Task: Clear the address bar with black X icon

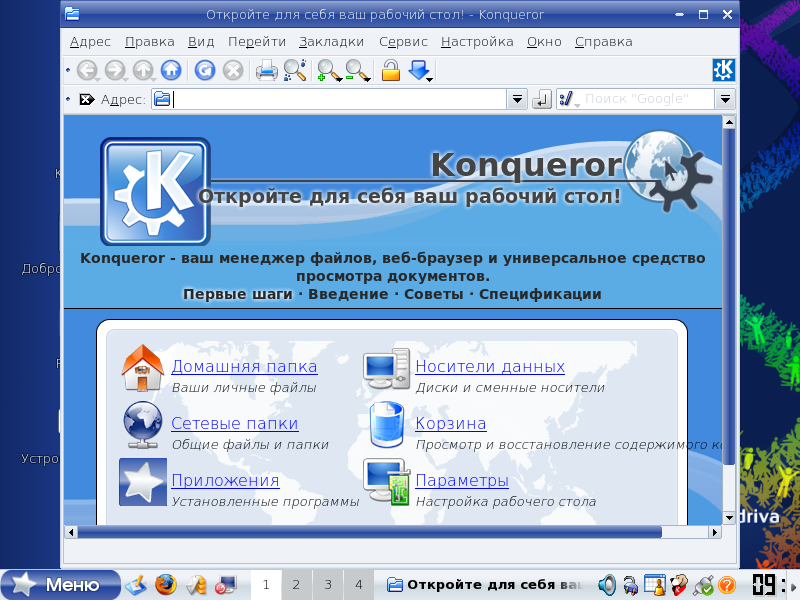Action: pos(87,99)
